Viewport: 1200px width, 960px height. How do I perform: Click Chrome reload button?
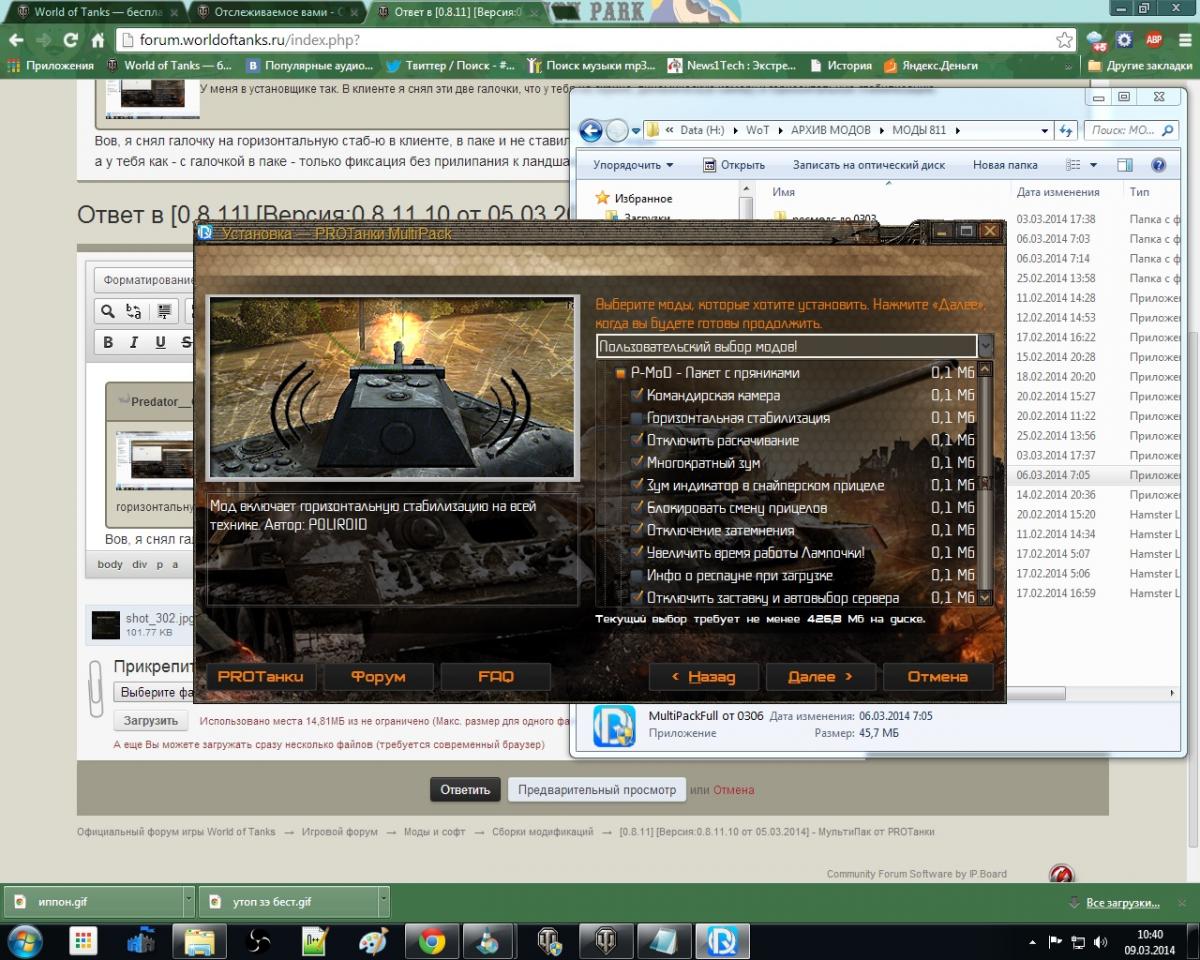70,41
